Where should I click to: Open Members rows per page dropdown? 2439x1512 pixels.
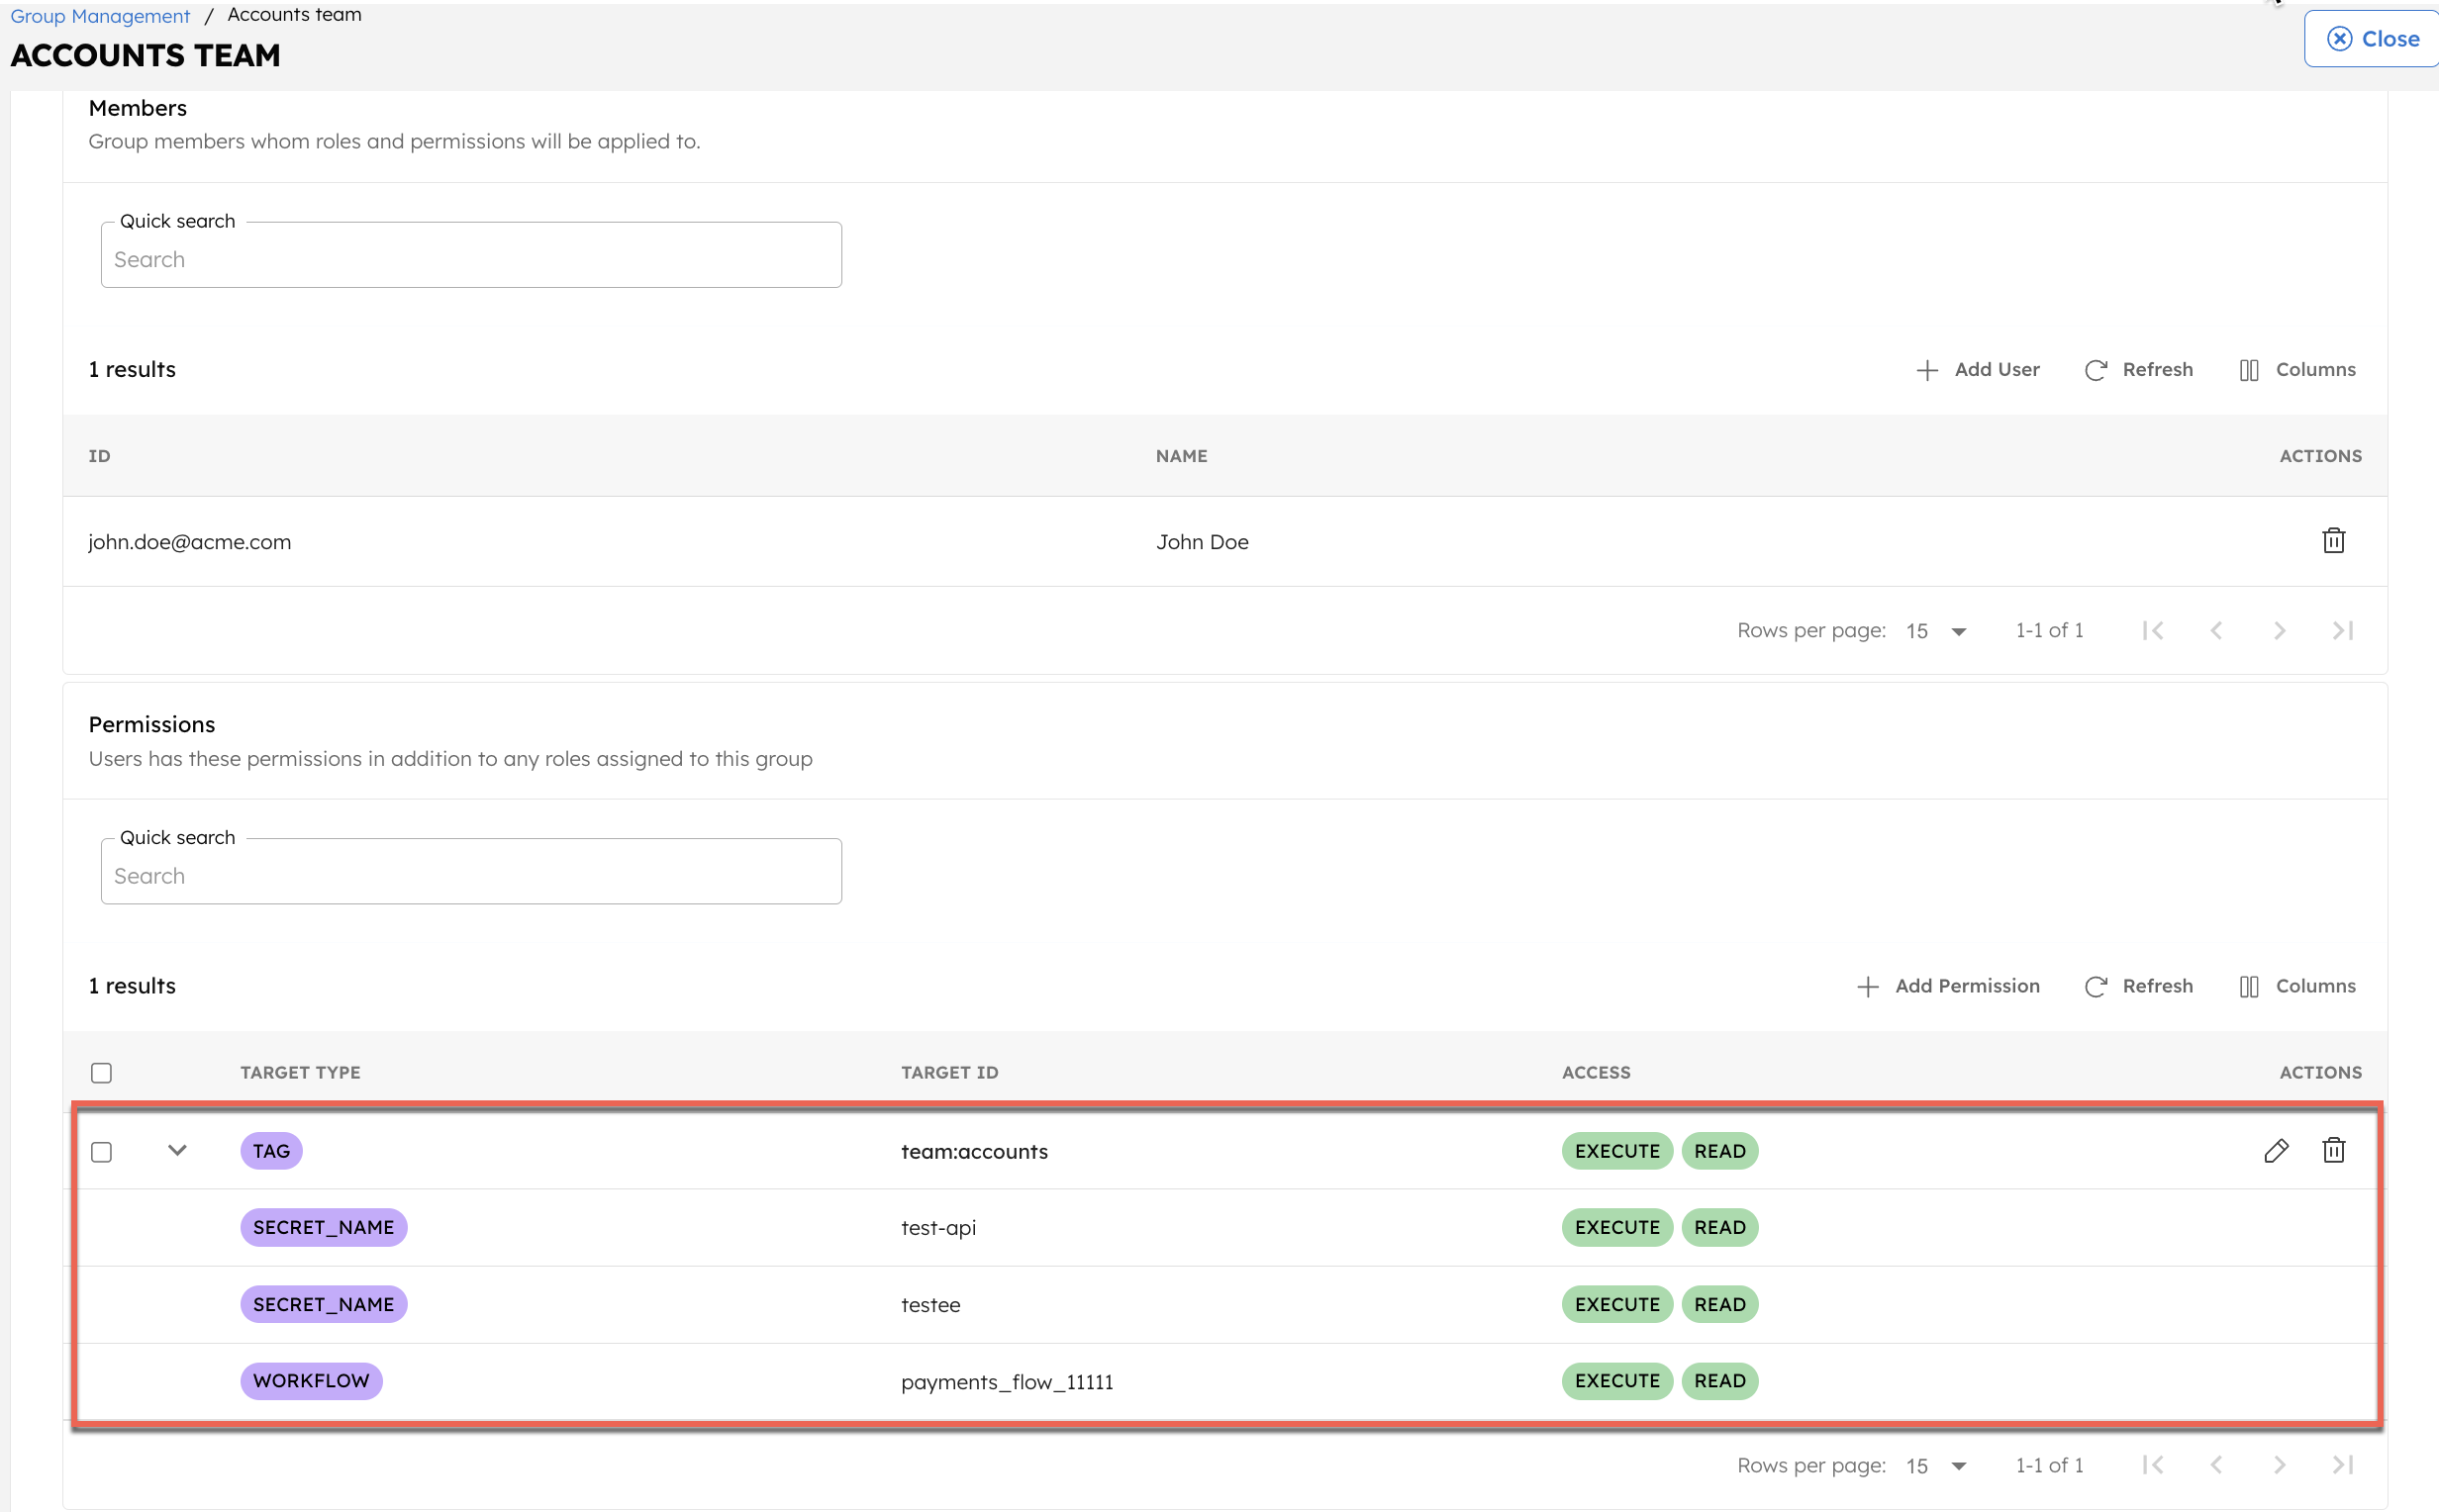click(x=1937, y=631)
